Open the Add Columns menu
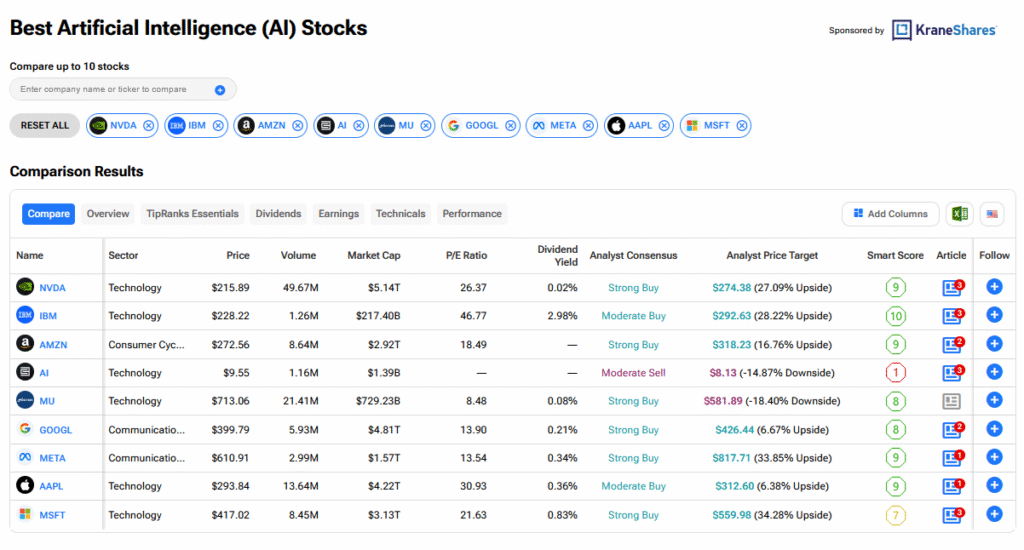Viewport: 1024px width, 550px height. click(x=890, y=214)
